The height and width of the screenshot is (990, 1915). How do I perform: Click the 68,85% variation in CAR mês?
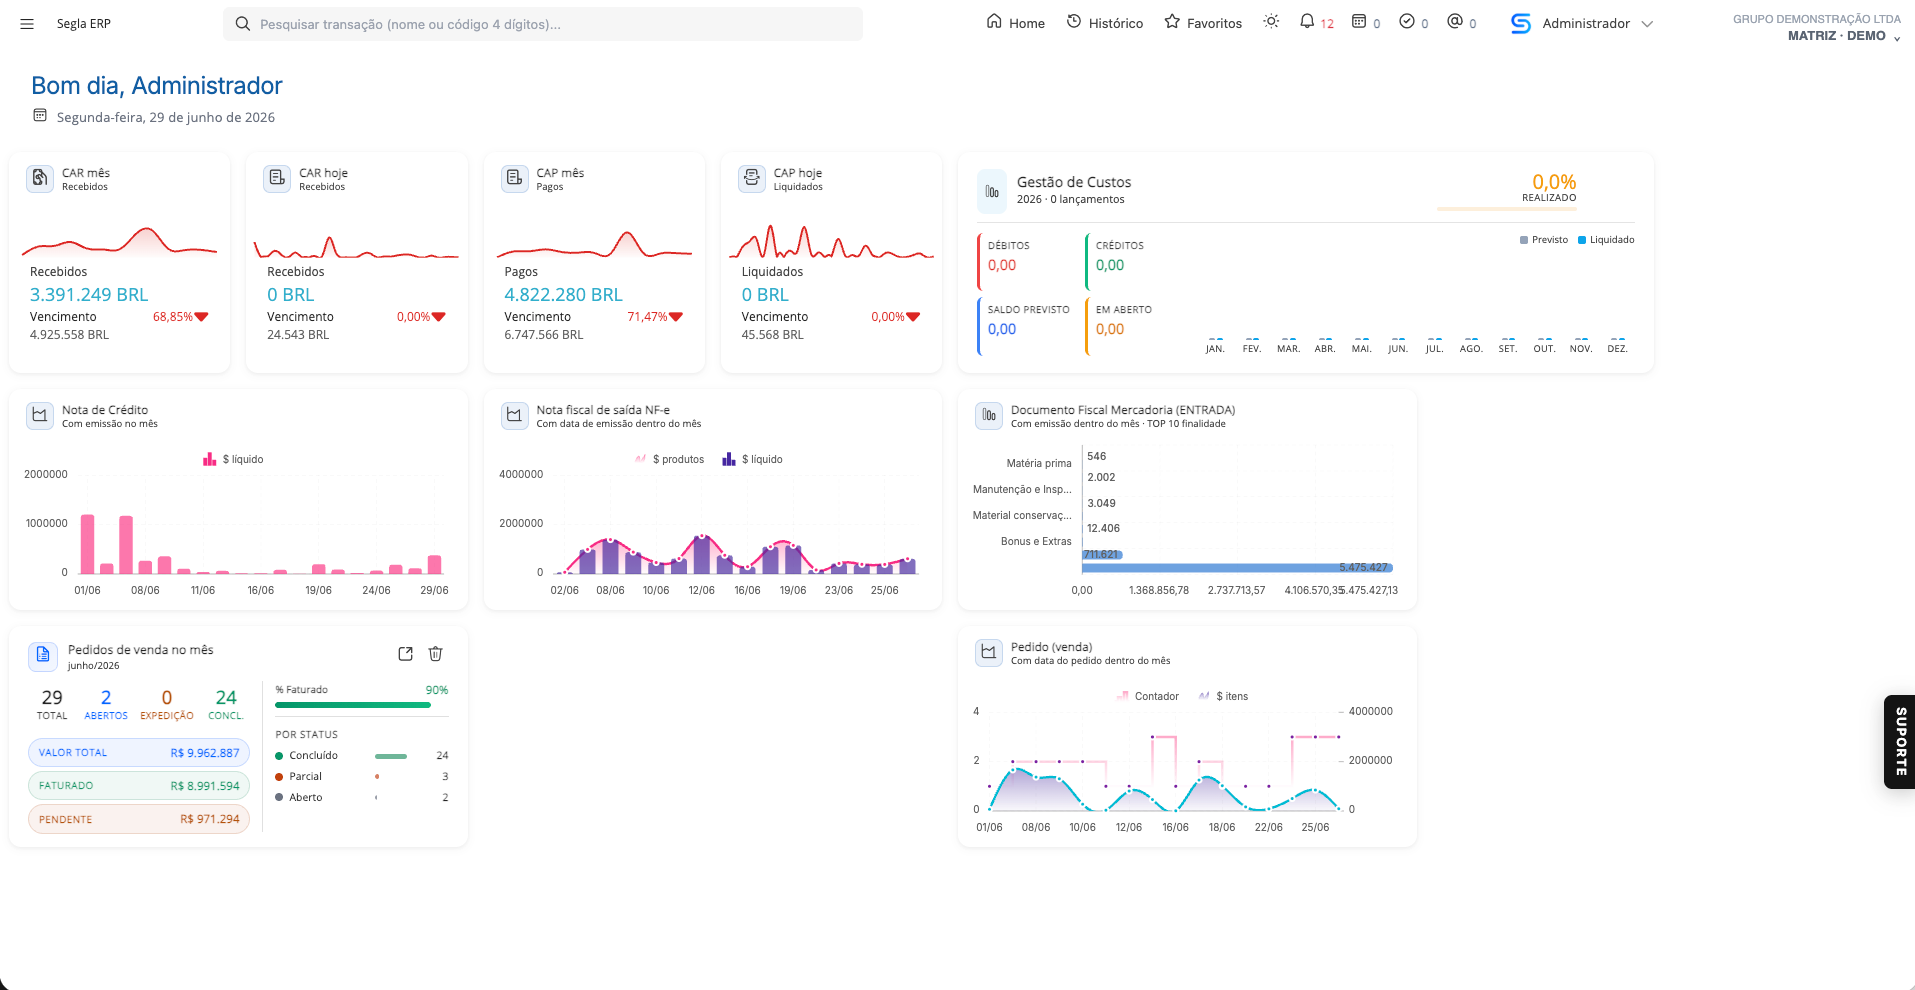(180, 316)
